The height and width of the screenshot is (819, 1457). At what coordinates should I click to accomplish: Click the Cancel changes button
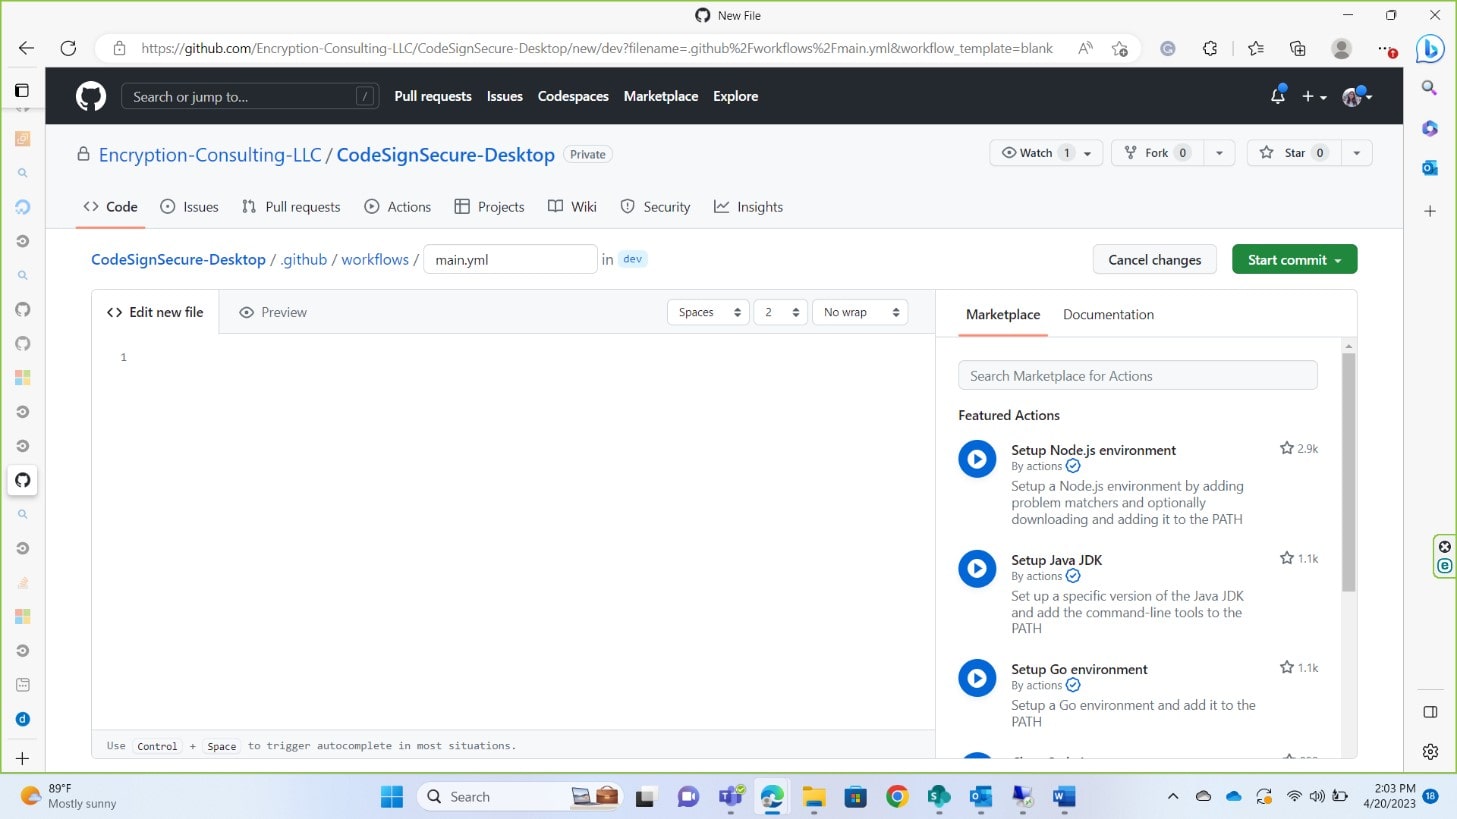point(1154,260)
